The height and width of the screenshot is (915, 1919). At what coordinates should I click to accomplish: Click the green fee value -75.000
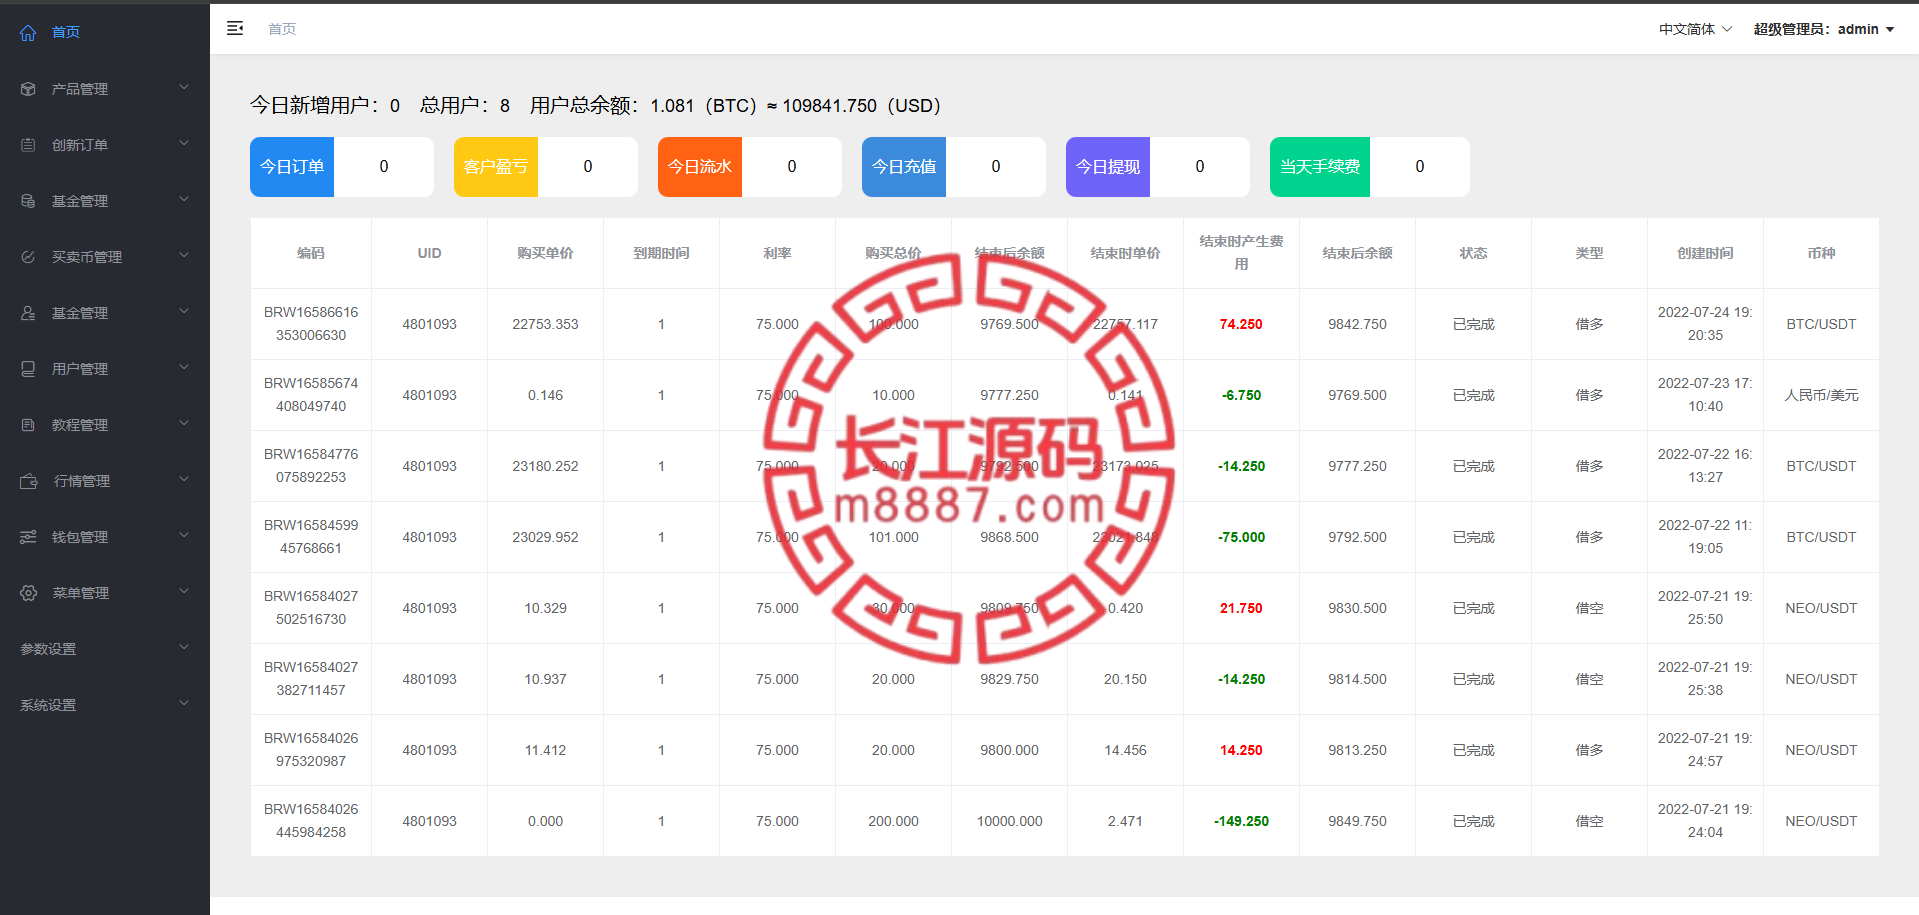coord(1241,537)
